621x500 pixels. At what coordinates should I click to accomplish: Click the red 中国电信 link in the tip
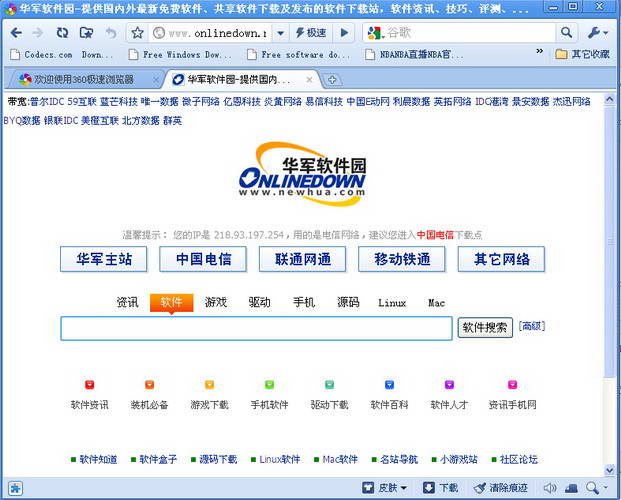point(435,235)
